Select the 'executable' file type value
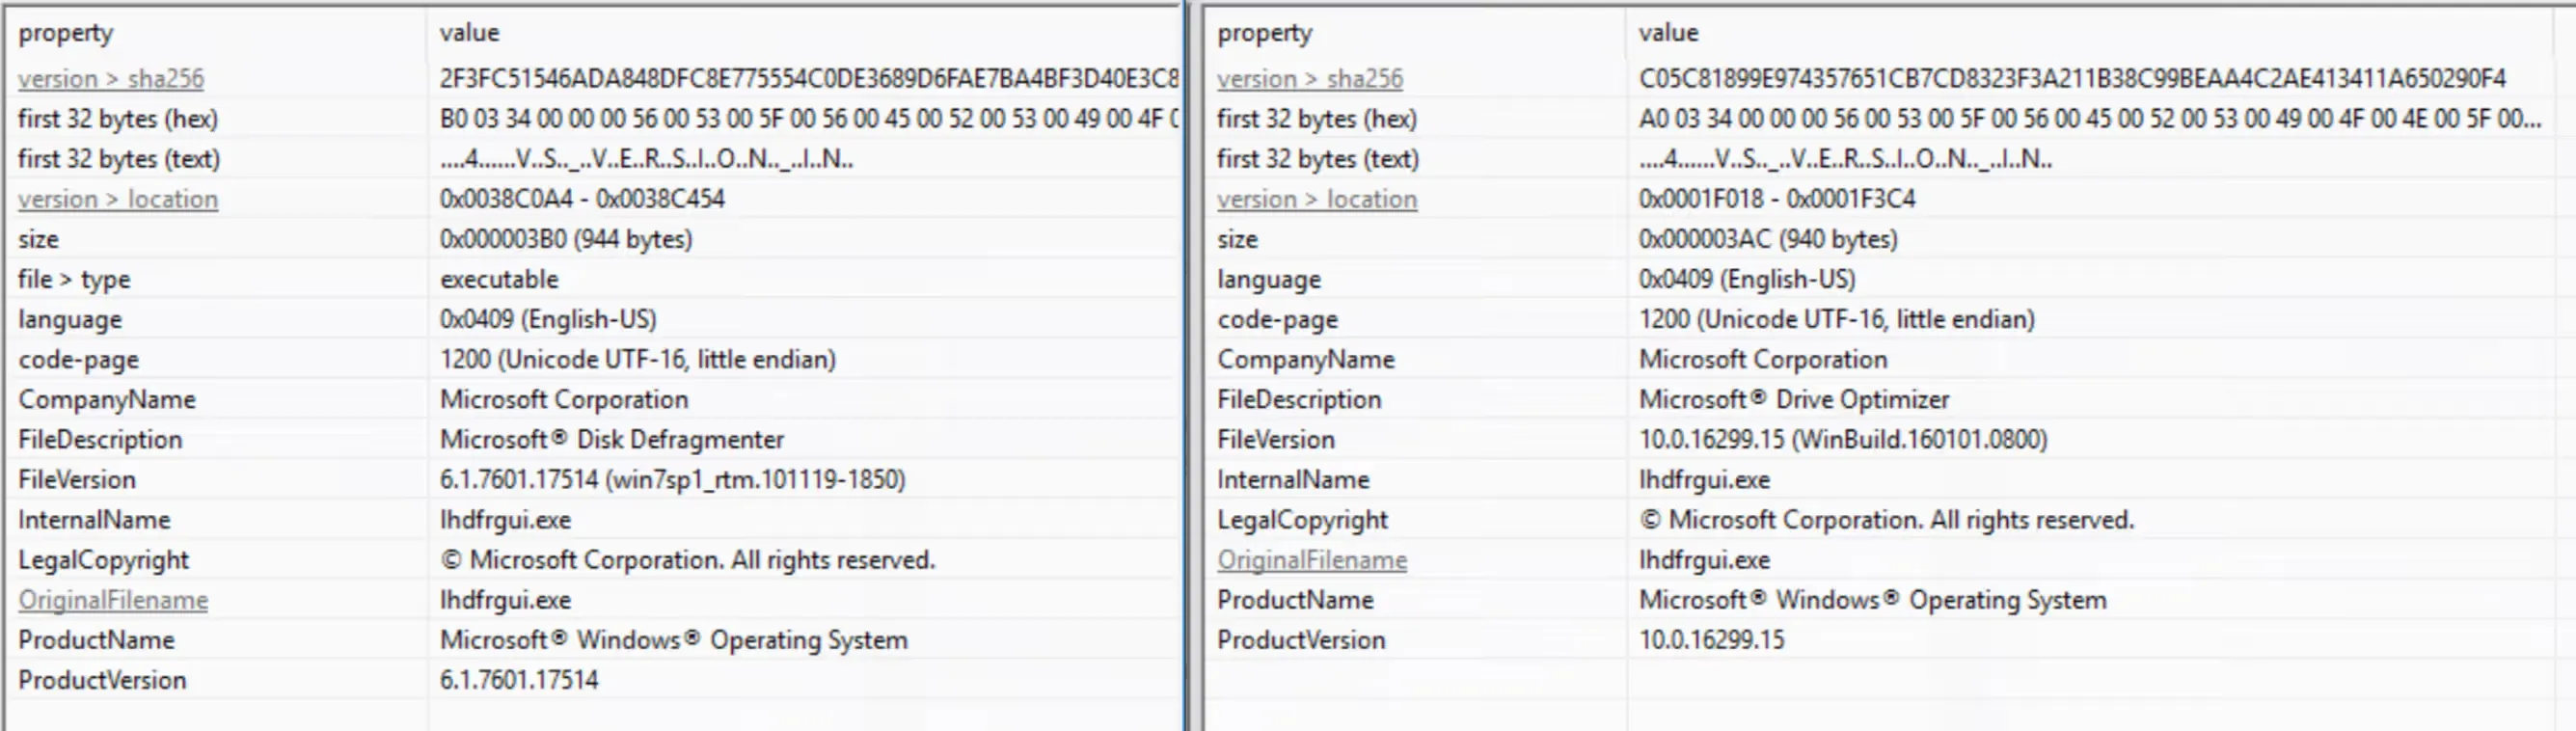2576x731 pixels. click(499, 280)
